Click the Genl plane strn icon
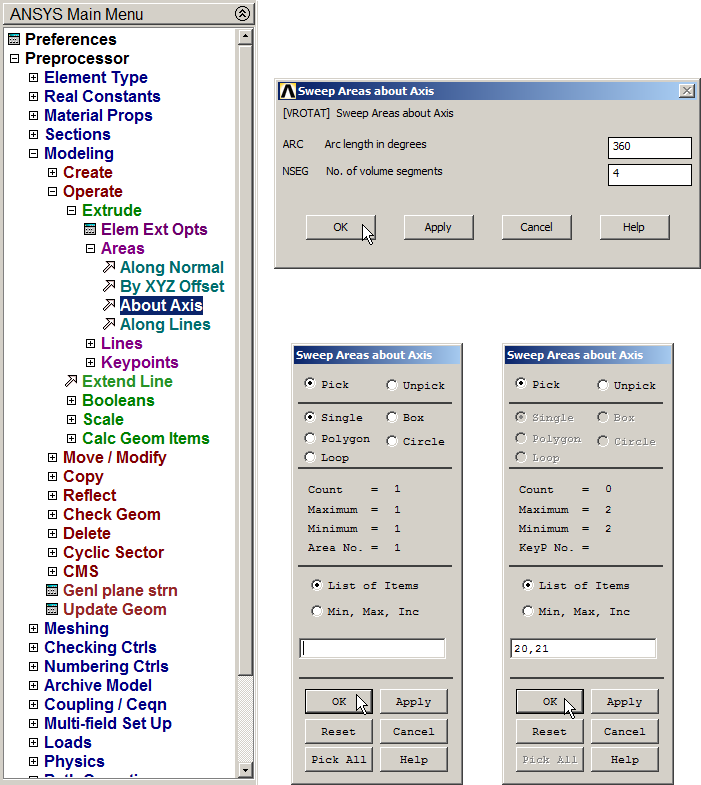This screenshot has height=785, width=701. [x=52, y=591]
